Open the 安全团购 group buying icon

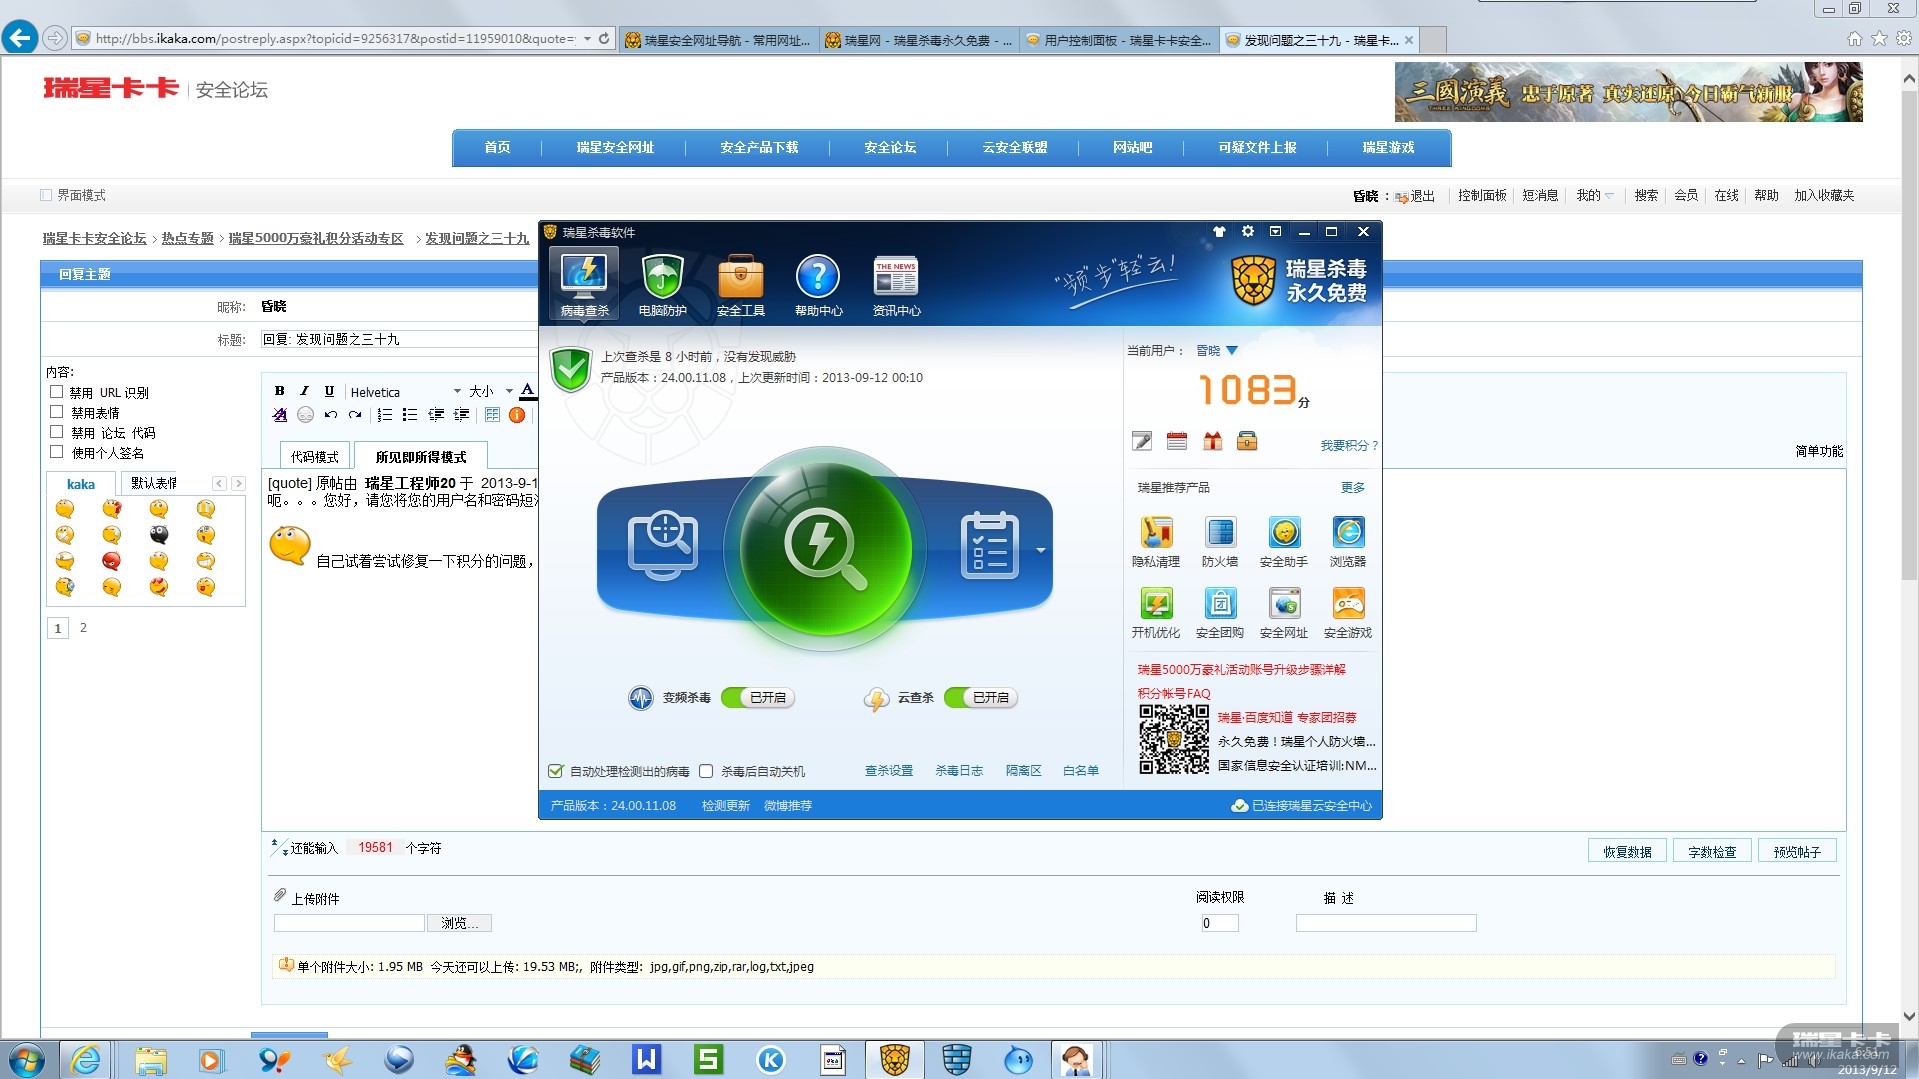[1220, 613]
